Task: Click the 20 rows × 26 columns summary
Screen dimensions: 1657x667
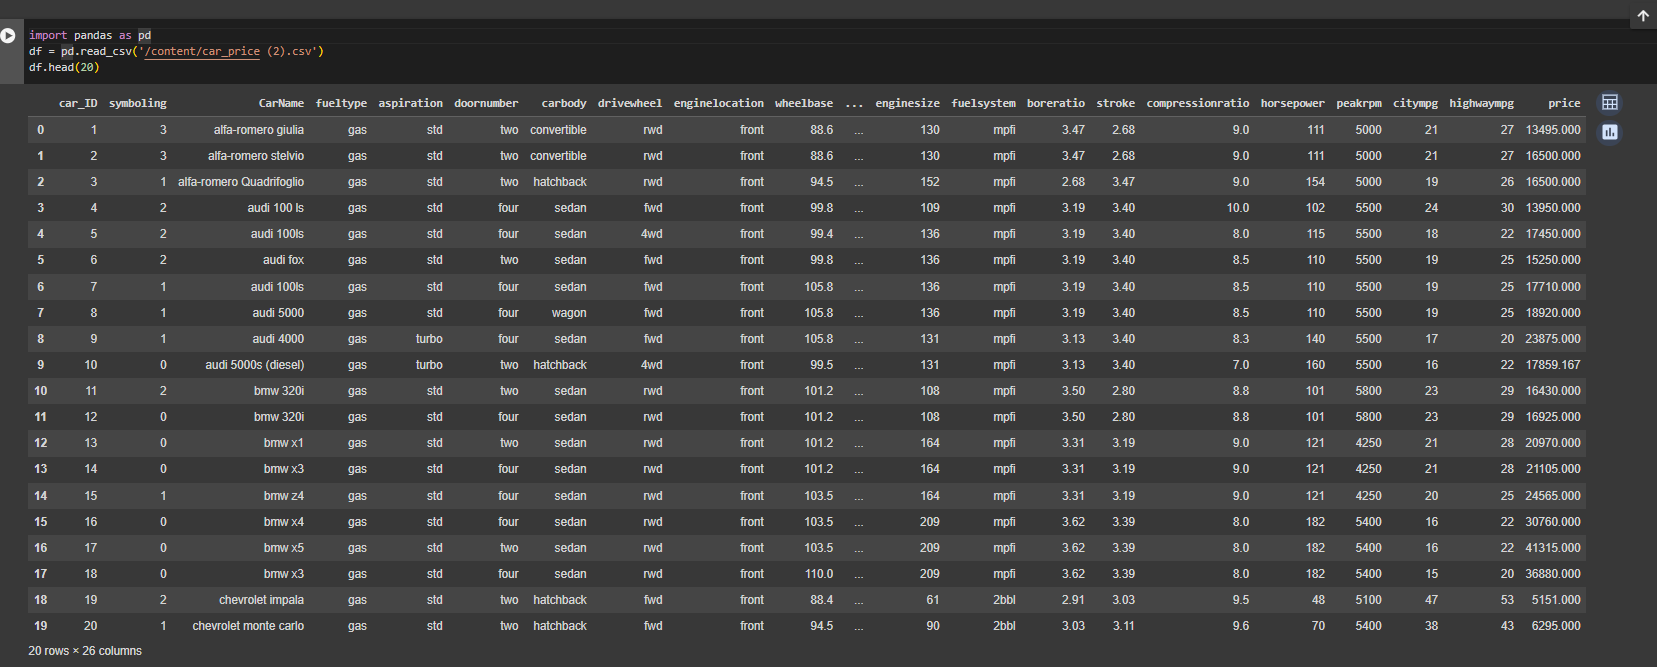Action: click(x=85, y=651)
